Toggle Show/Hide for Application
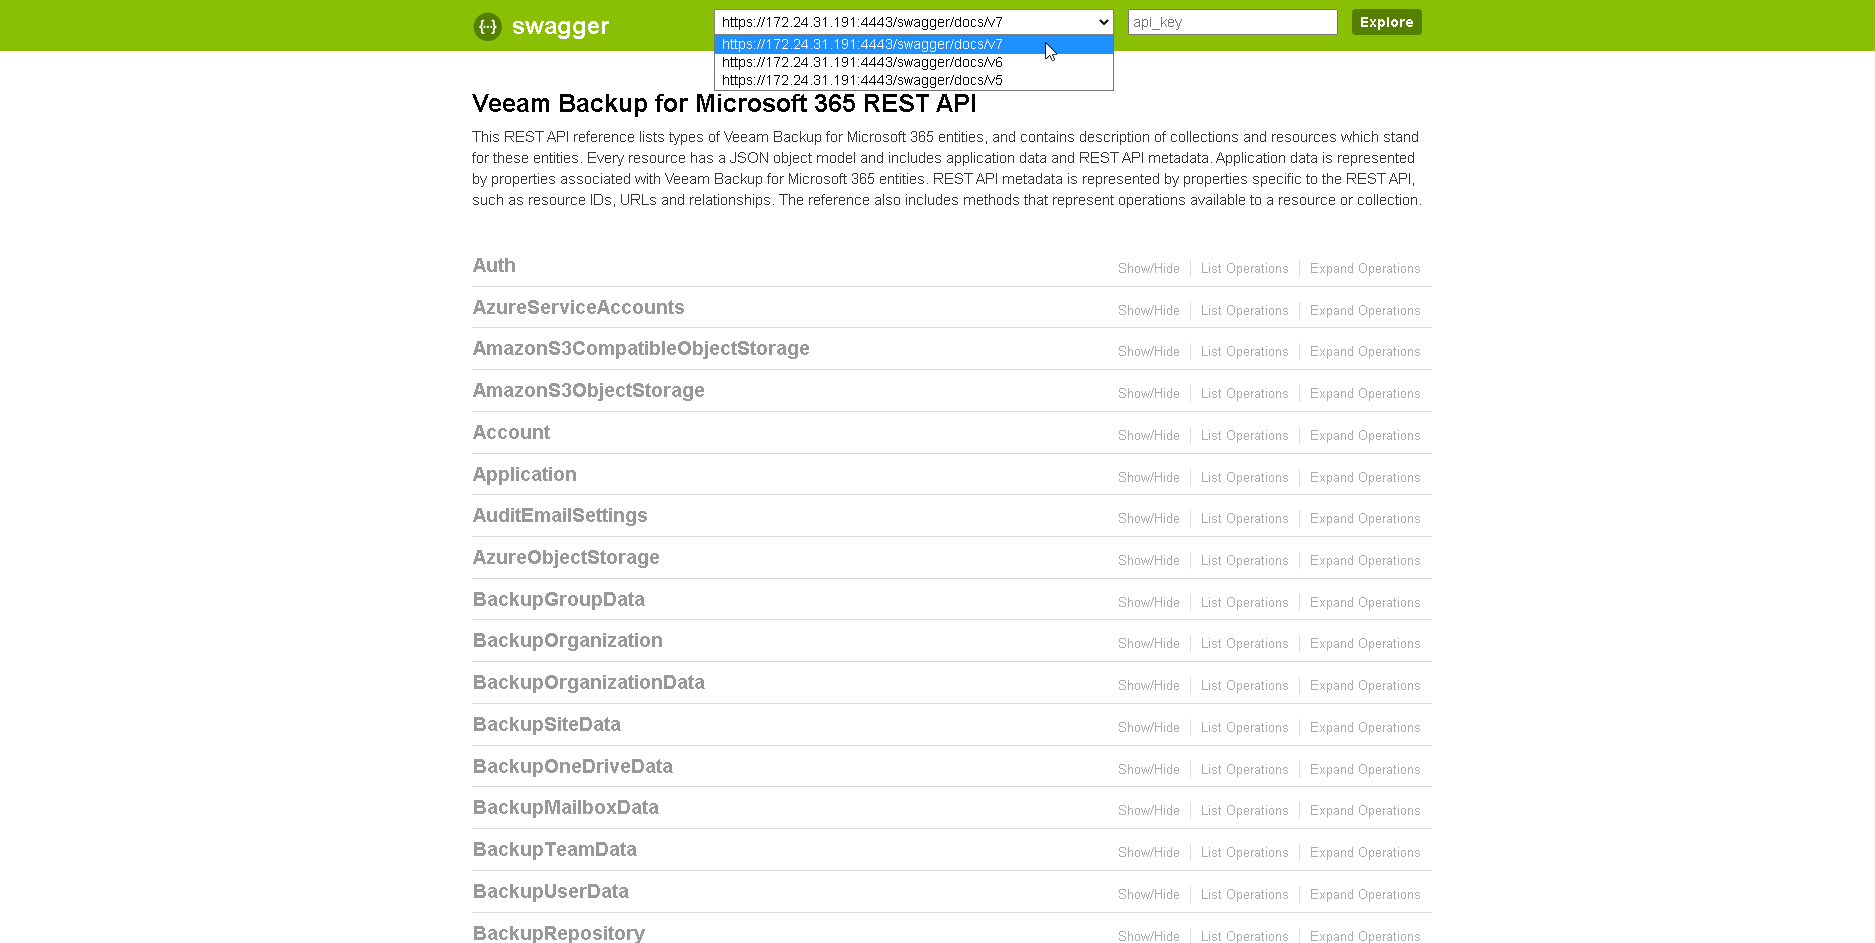 point(1148,478)
